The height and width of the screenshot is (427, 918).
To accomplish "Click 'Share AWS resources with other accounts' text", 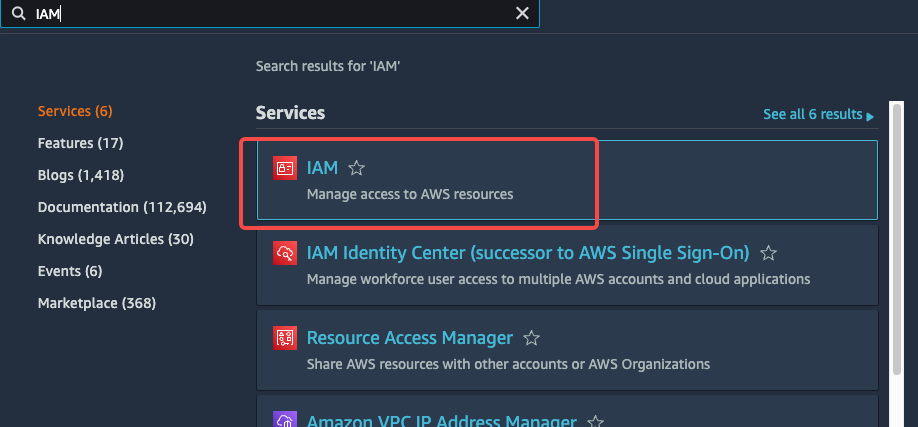I will click(x=508, y=364).
